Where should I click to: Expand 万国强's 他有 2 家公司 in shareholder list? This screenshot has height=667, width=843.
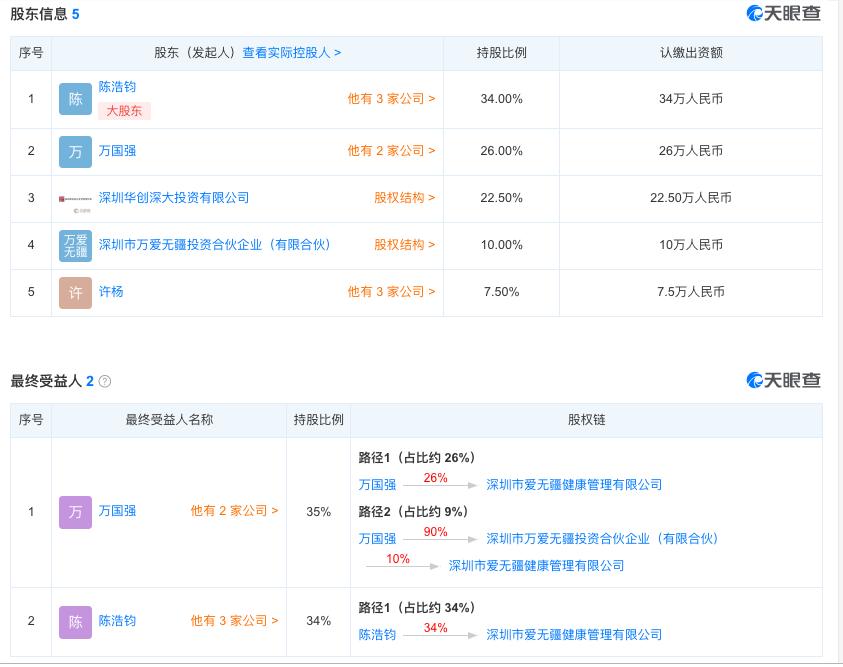coord(391,151)
